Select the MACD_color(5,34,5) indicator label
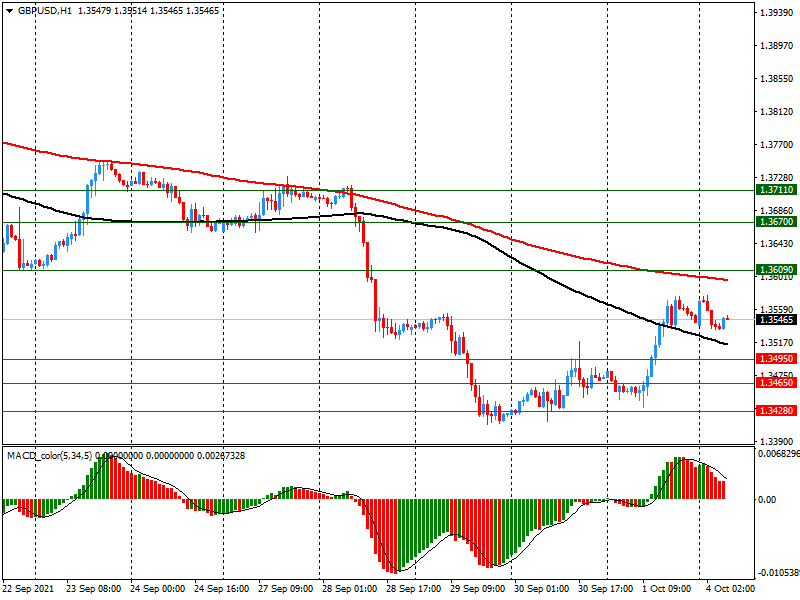The height and width of the screenshot is (600, 800). pos(50,456)
